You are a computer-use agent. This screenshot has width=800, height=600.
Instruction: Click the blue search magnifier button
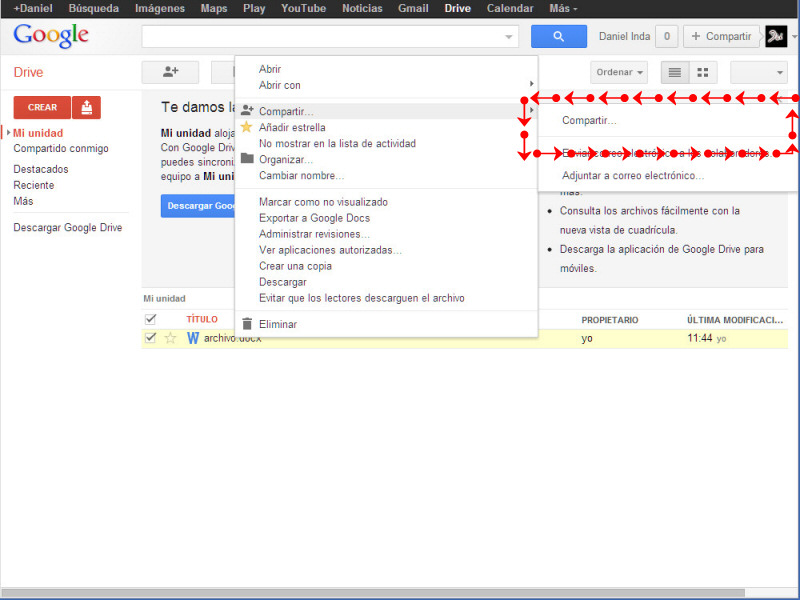559,36
